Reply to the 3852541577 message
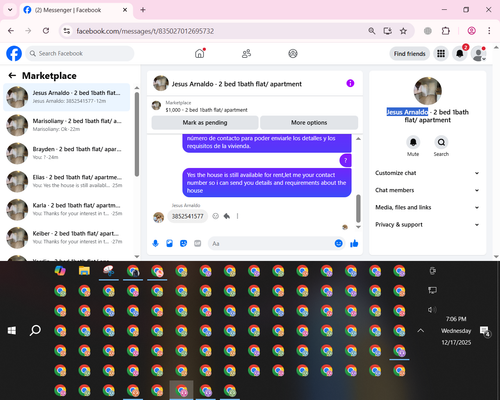500x400 pixels. (227, 216)
